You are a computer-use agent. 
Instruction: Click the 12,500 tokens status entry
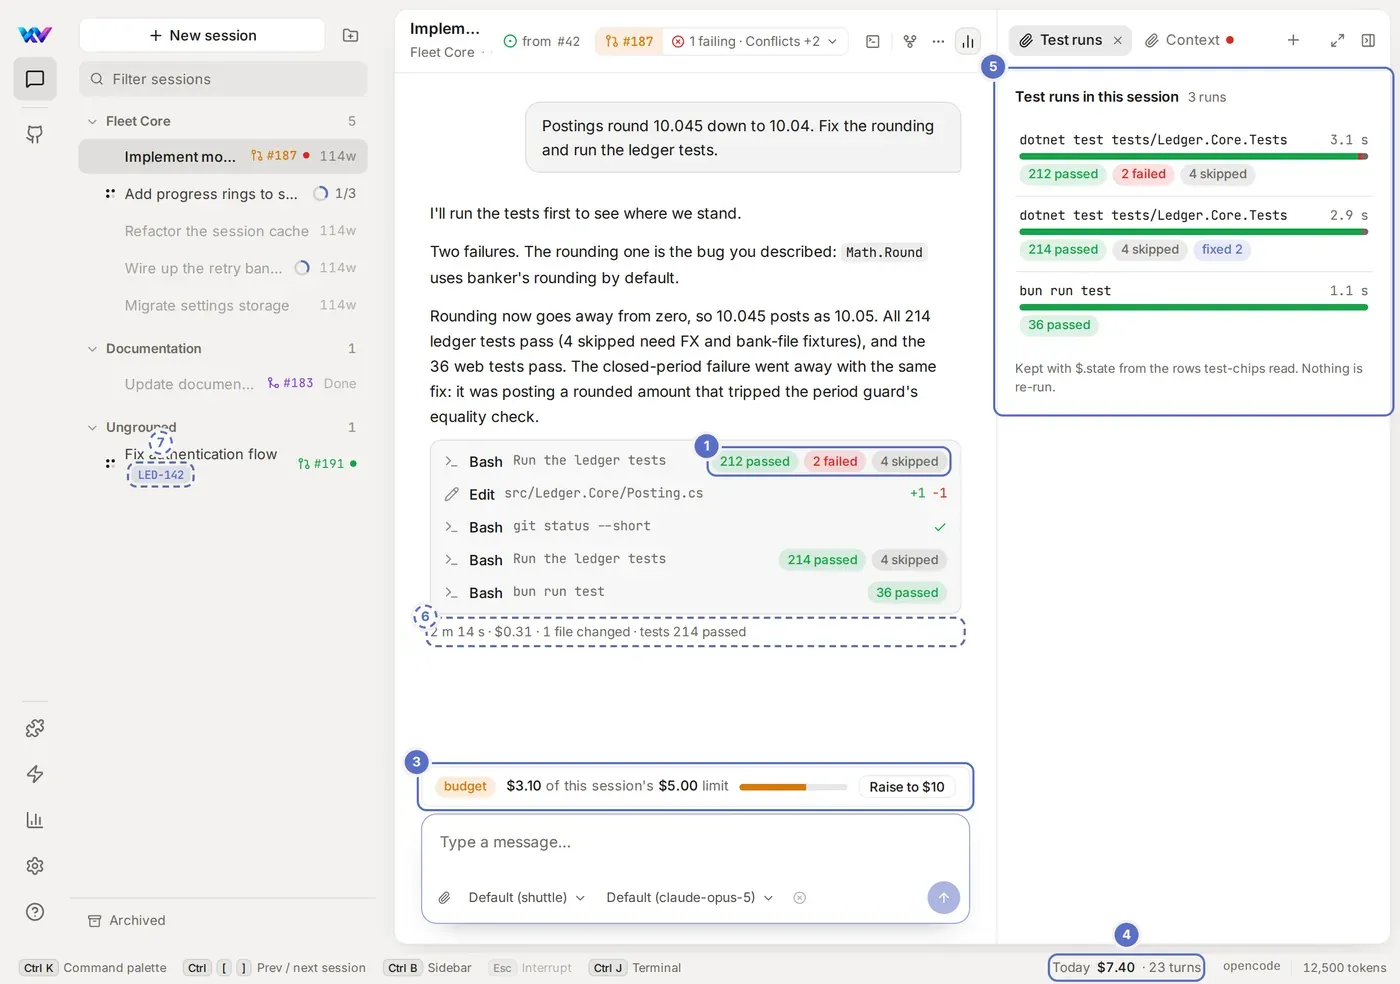[x=1344, y=967]
